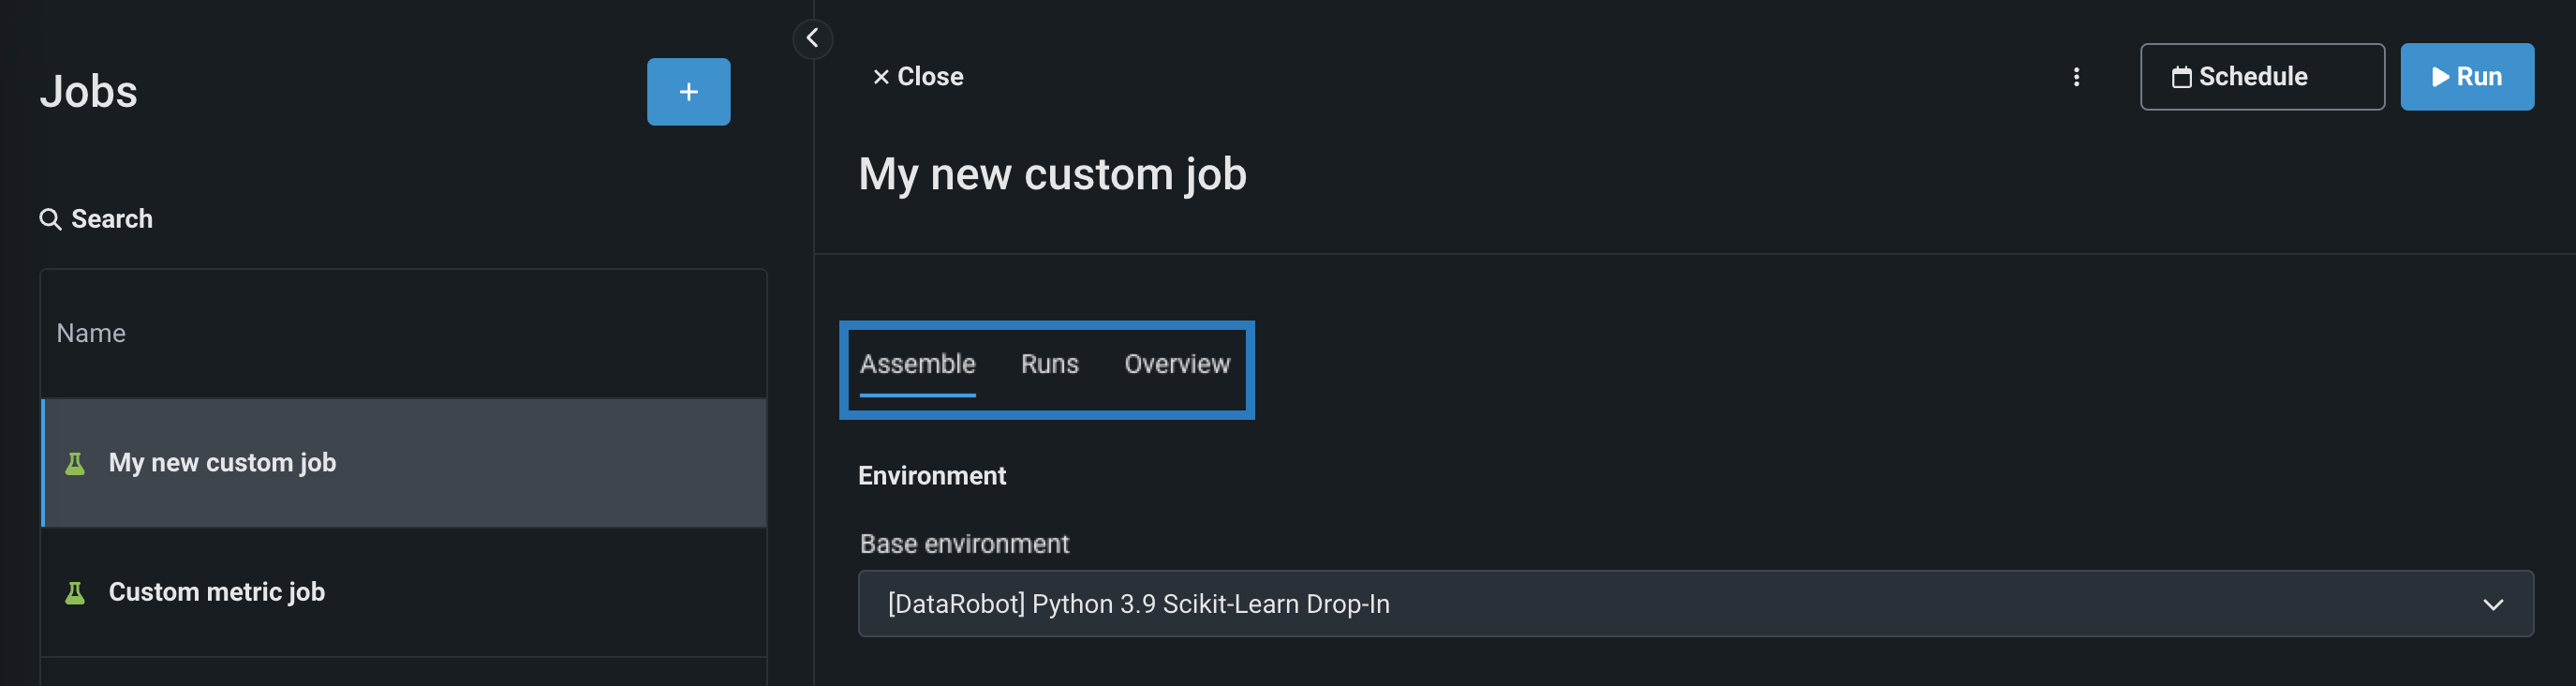2576x686 pixels.
Task: Click the Name column header
Action: click(x=91, y=333)
